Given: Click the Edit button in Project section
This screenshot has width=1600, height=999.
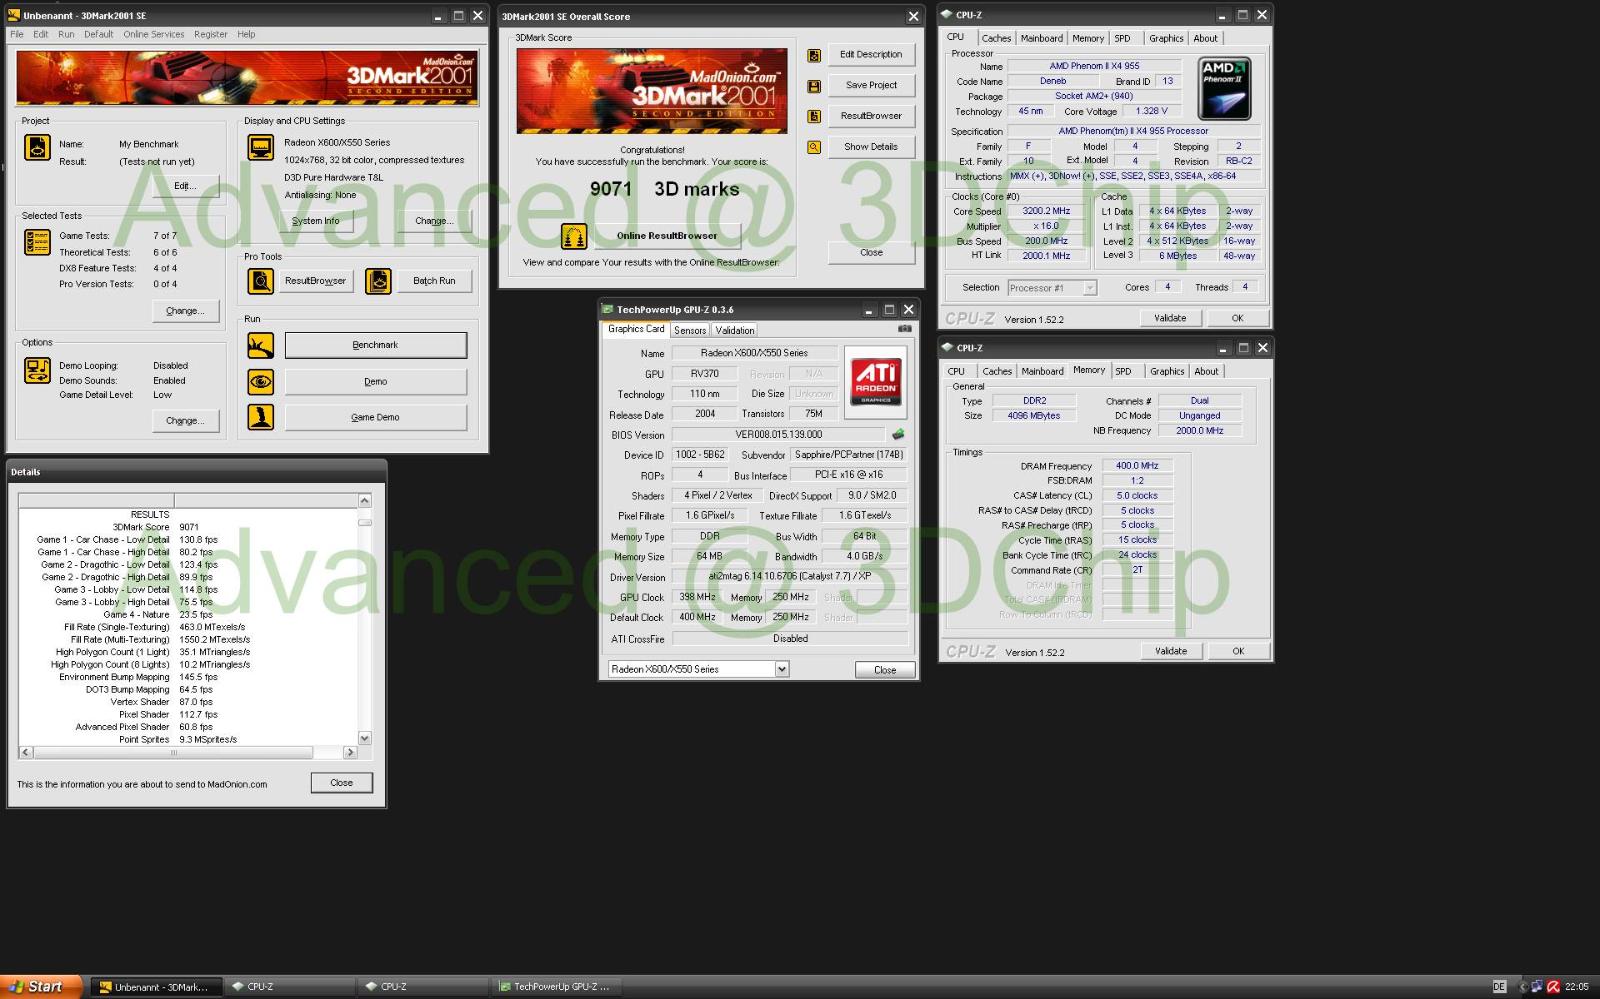Looking at the screenshot, I should click(184, 186).
